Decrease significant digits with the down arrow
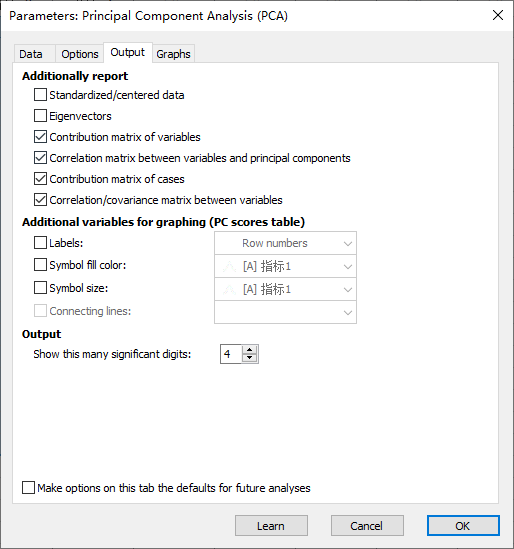The width and height of the screenshot is (514, 549). tap(250, 358)
